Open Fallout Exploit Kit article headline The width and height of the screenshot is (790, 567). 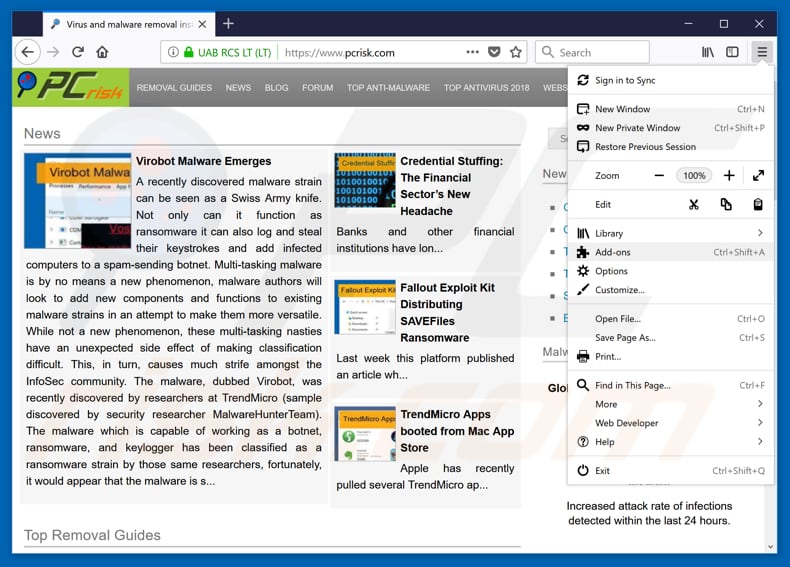pyautogui.click(x=447, y=312)
